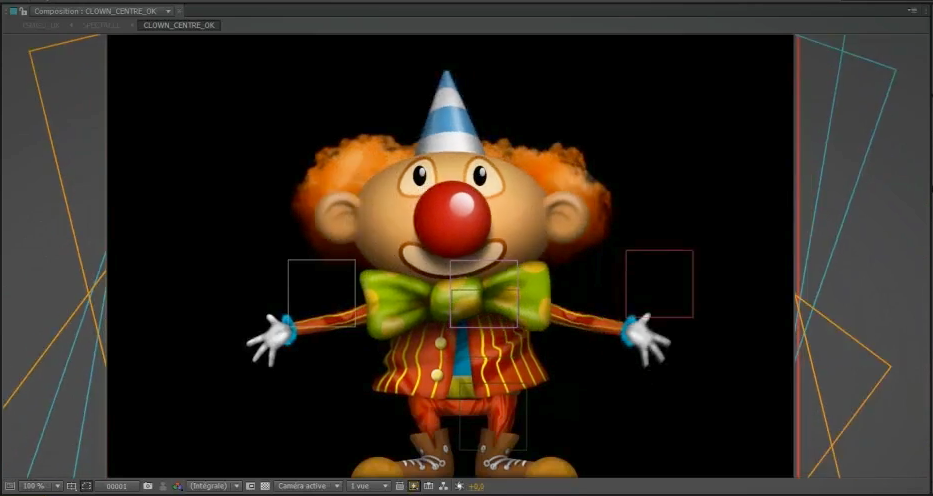The image size is (933, 496).
Task: Open the composition flowchart icon
Action: [443, 486]
